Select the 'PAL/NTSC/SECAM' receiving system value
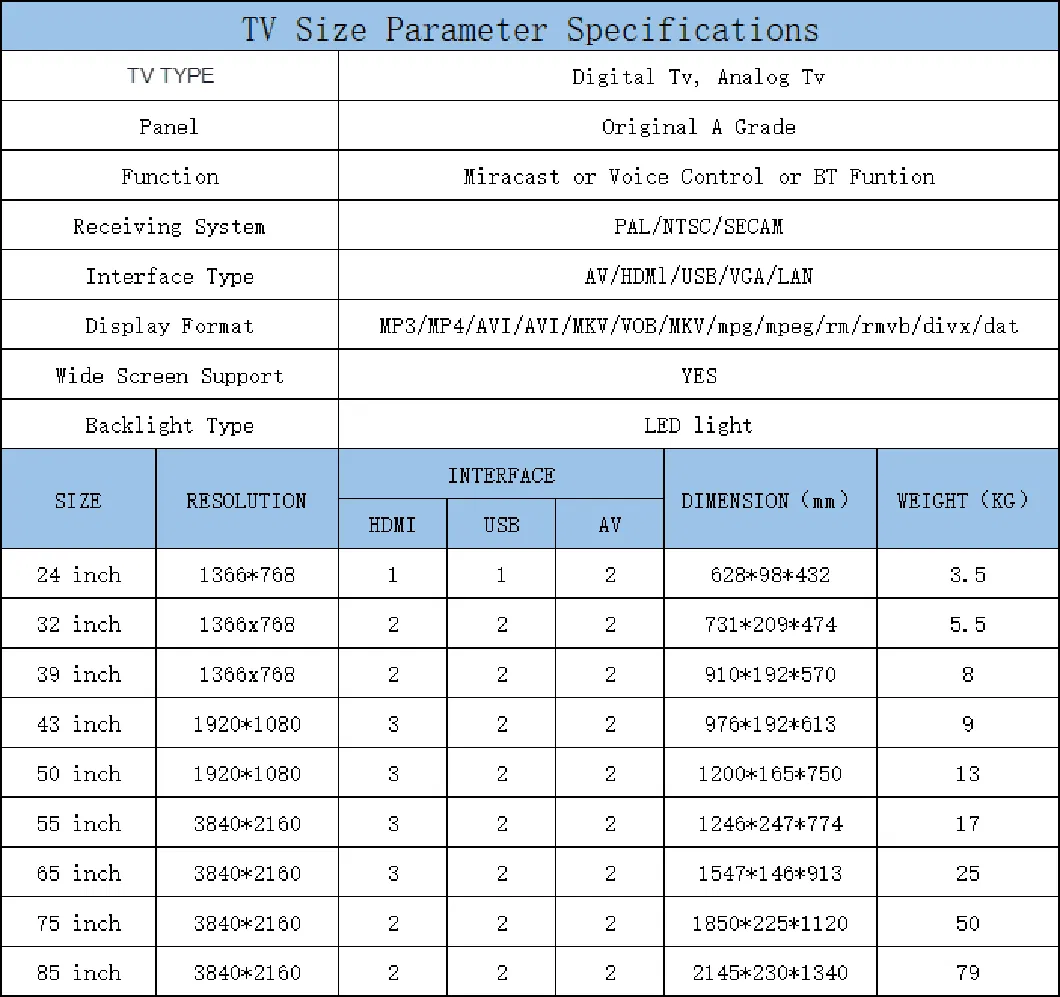 click(698, 227)
